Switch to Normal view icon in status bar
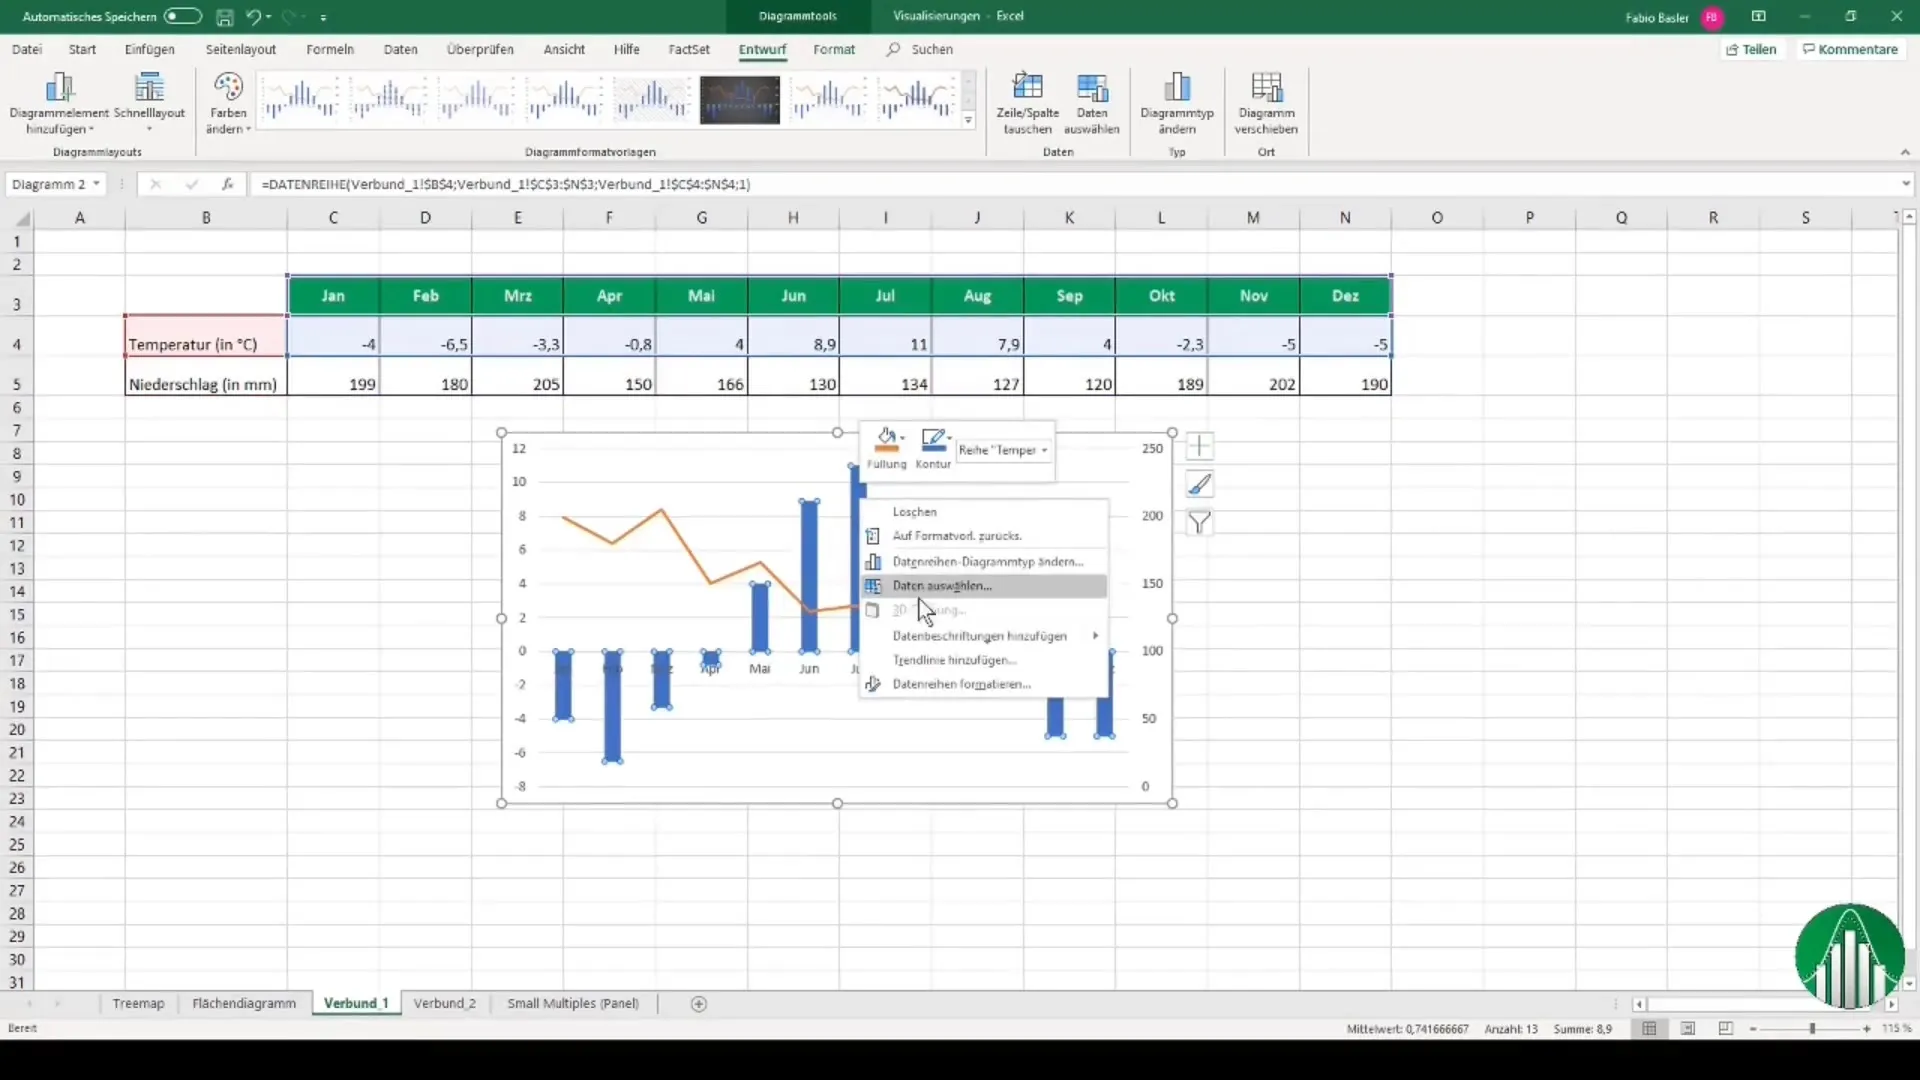The width and height of the screenshot is (1920, 1080). 1649,1029
